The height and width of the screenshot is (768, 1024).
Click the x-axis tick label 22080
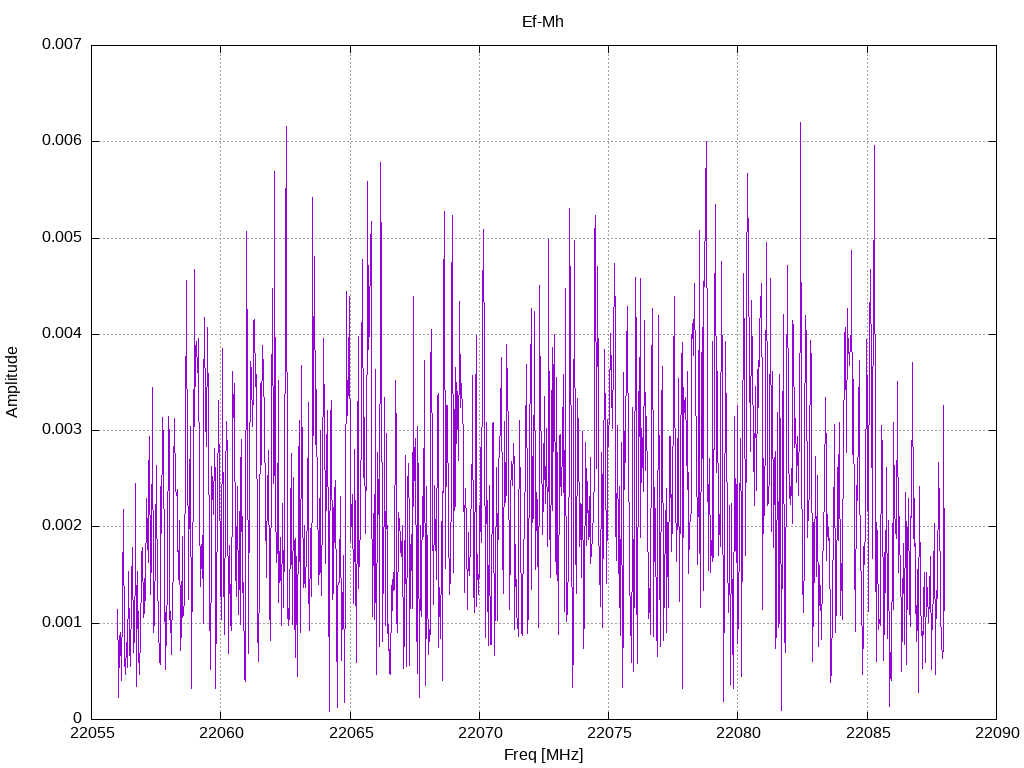coord(738,733)
